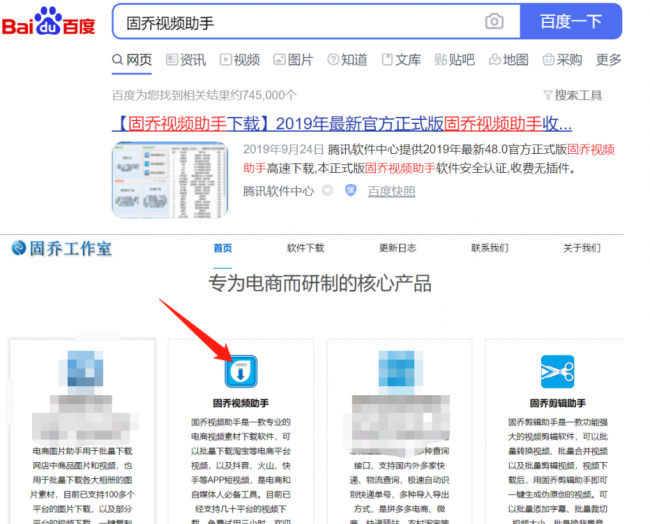
Task: Click the 电商图片助手 product description text
Action: (x=82, y=485)
